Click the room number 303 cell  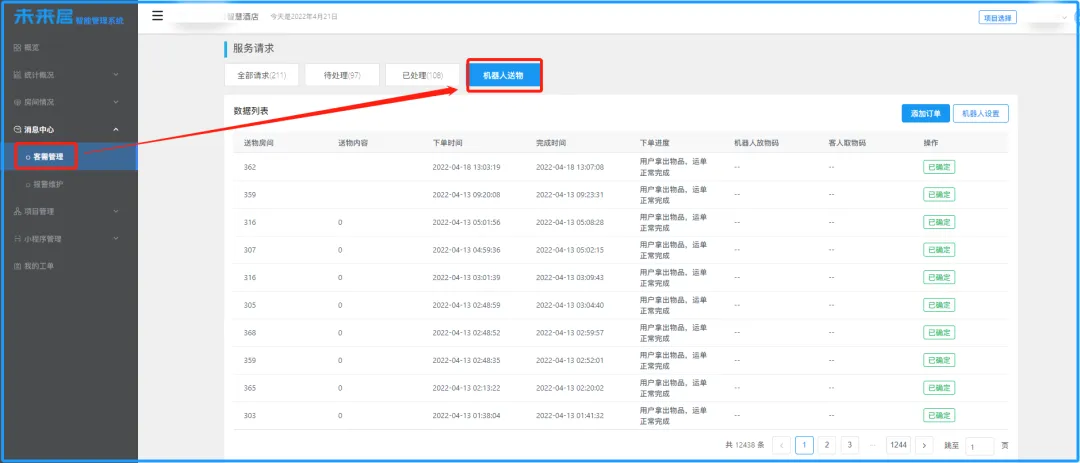click(250, 415)
